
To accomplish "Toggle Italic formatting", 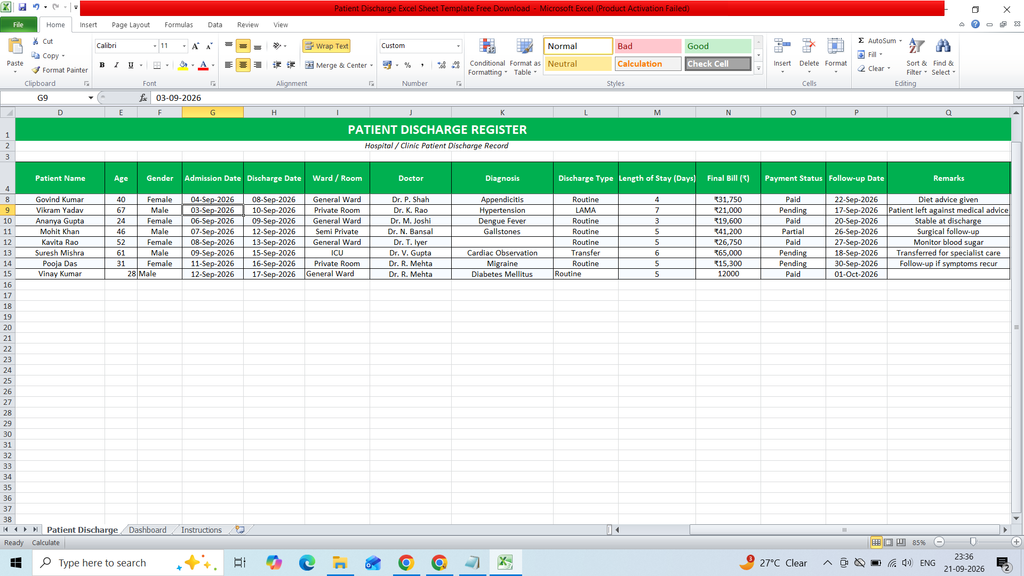I will pos(116,65).
